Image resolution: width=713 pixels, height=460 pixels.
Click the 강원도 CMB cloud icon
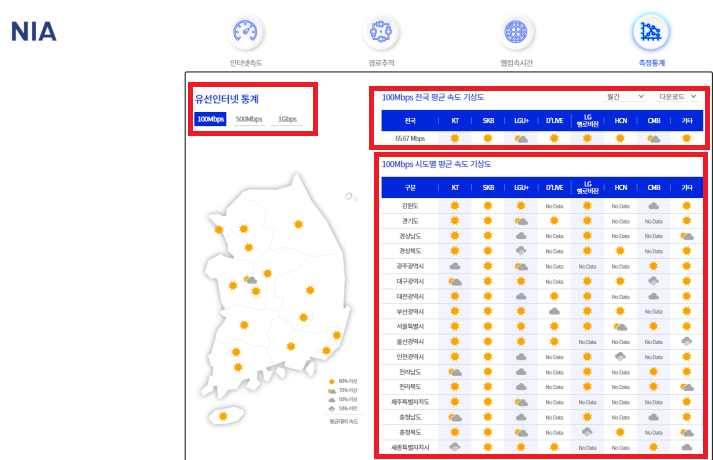(x=654, y=206)
